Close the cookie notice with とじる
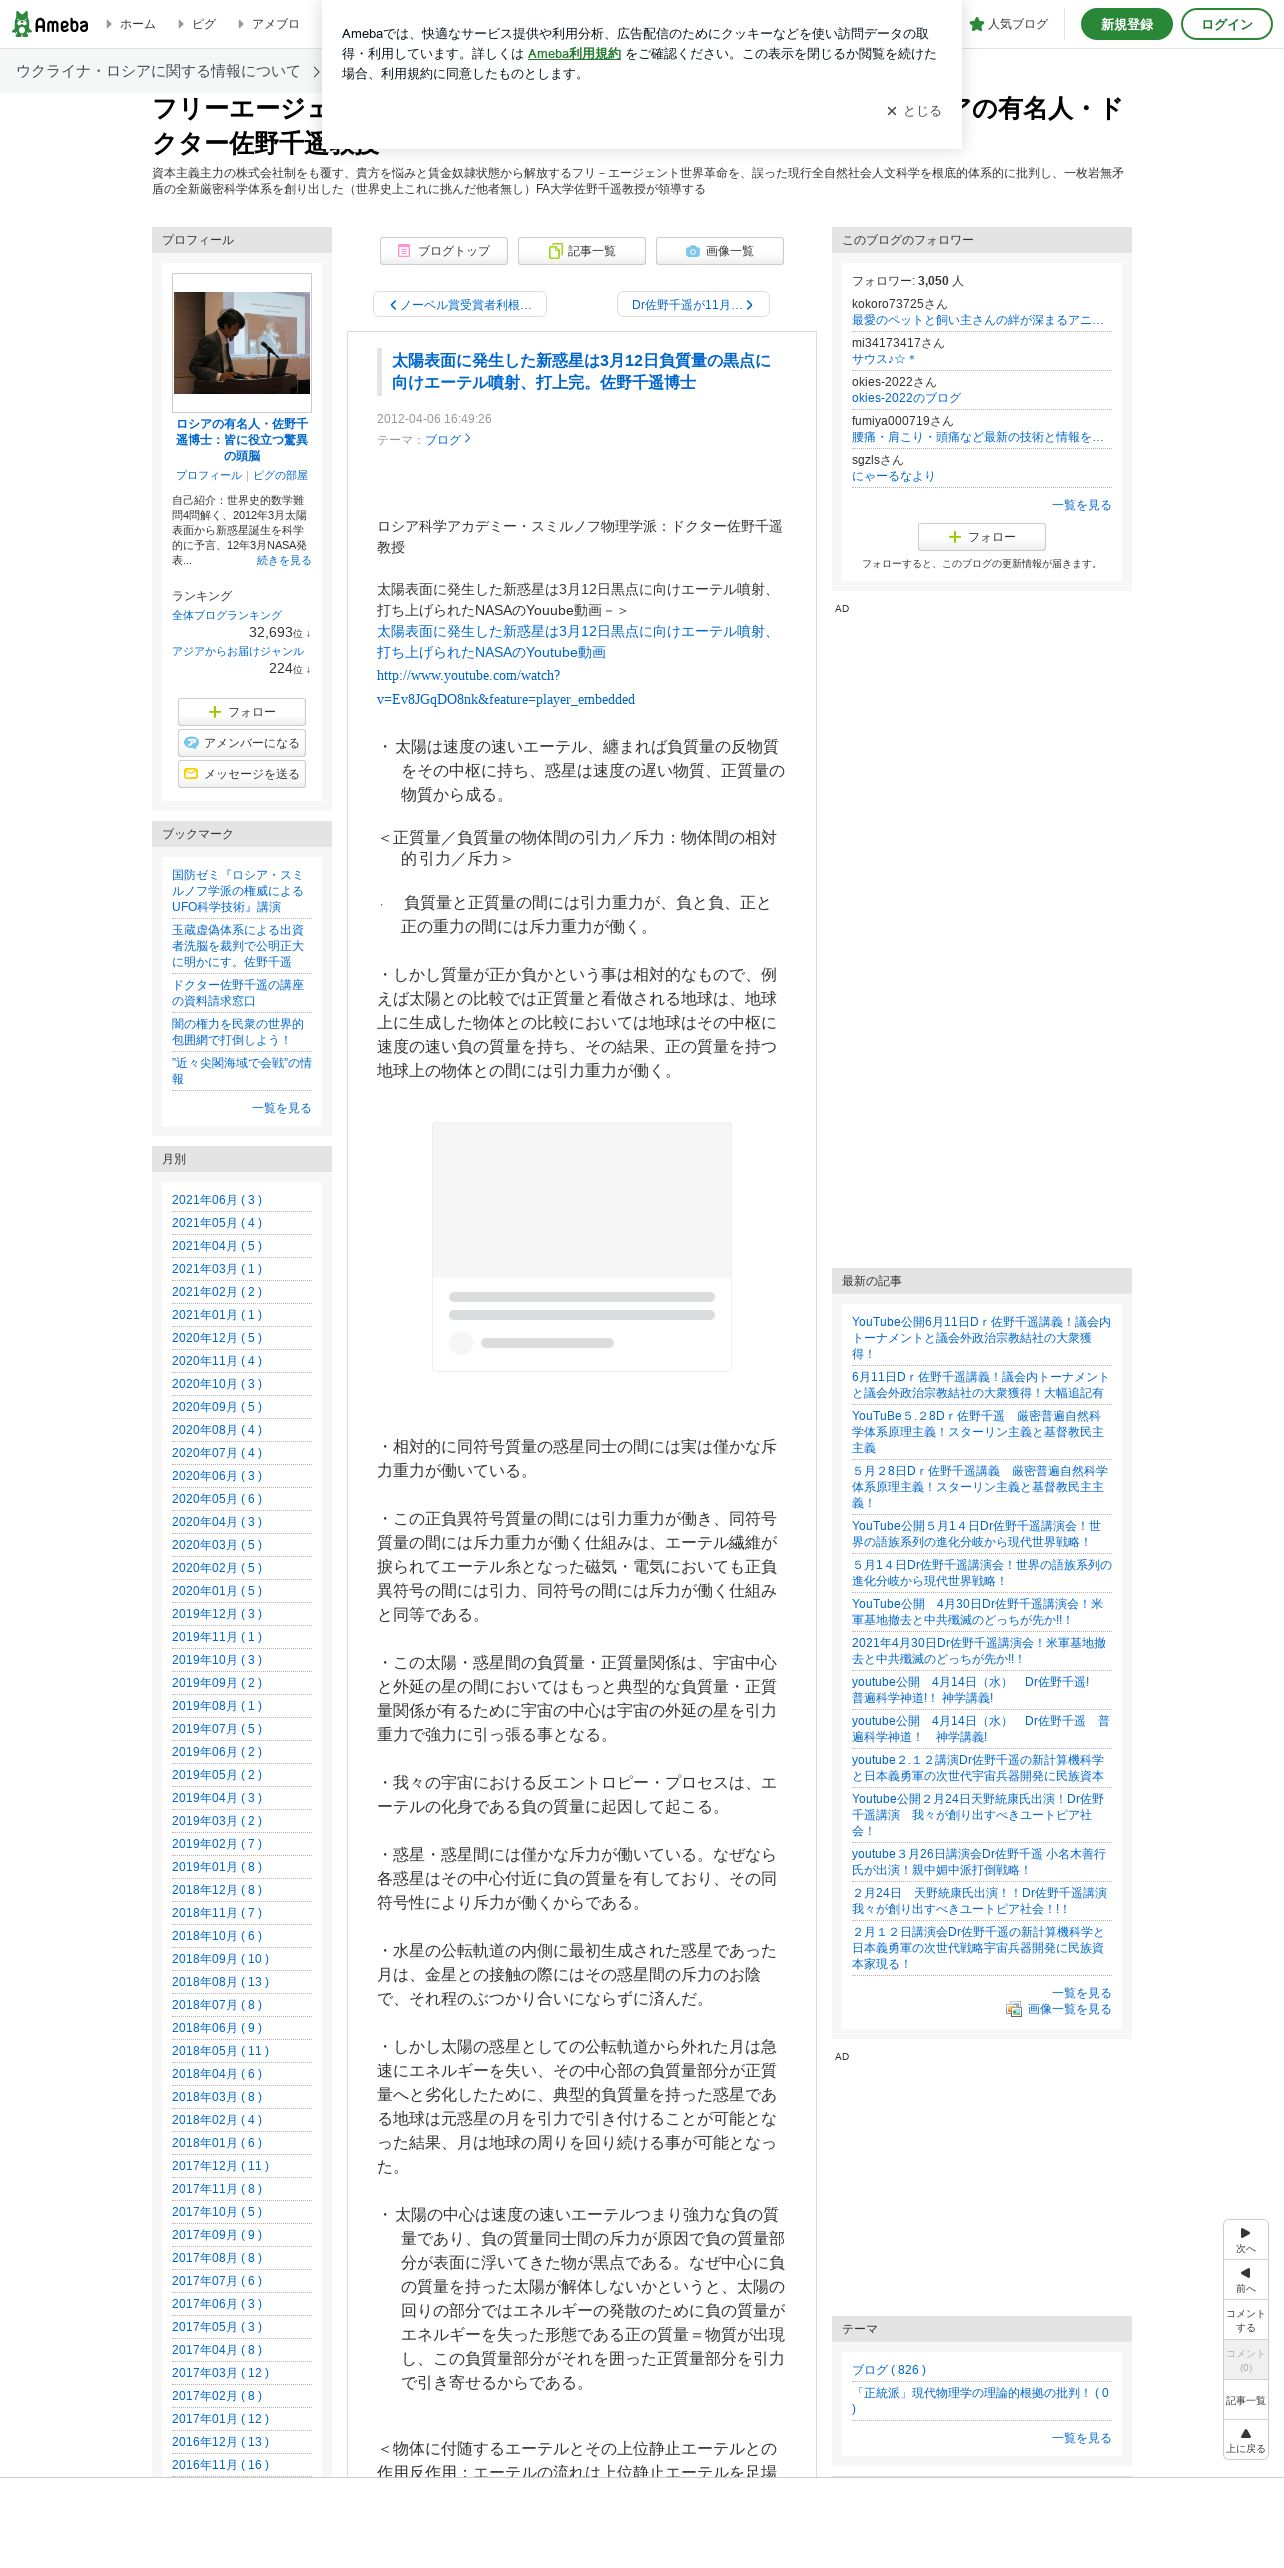1284x2568 pixels. (x=914, y=111)
